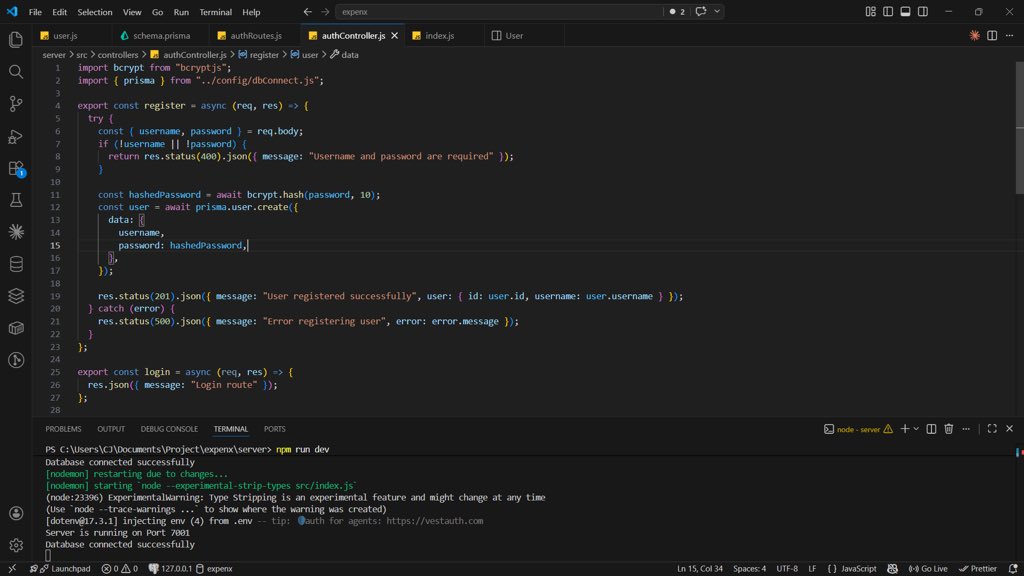Split the terminal panel
This screenshot has width=1024, height=576.
[x=931, y=429]
